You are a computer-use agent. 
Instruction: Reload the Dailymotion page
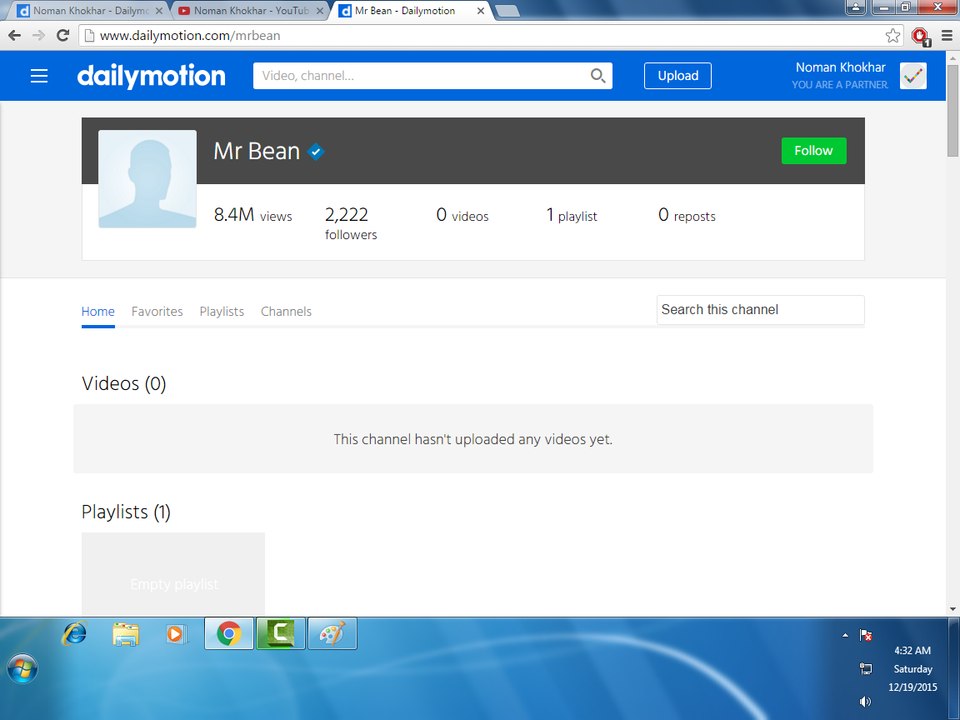coord(62,36)
